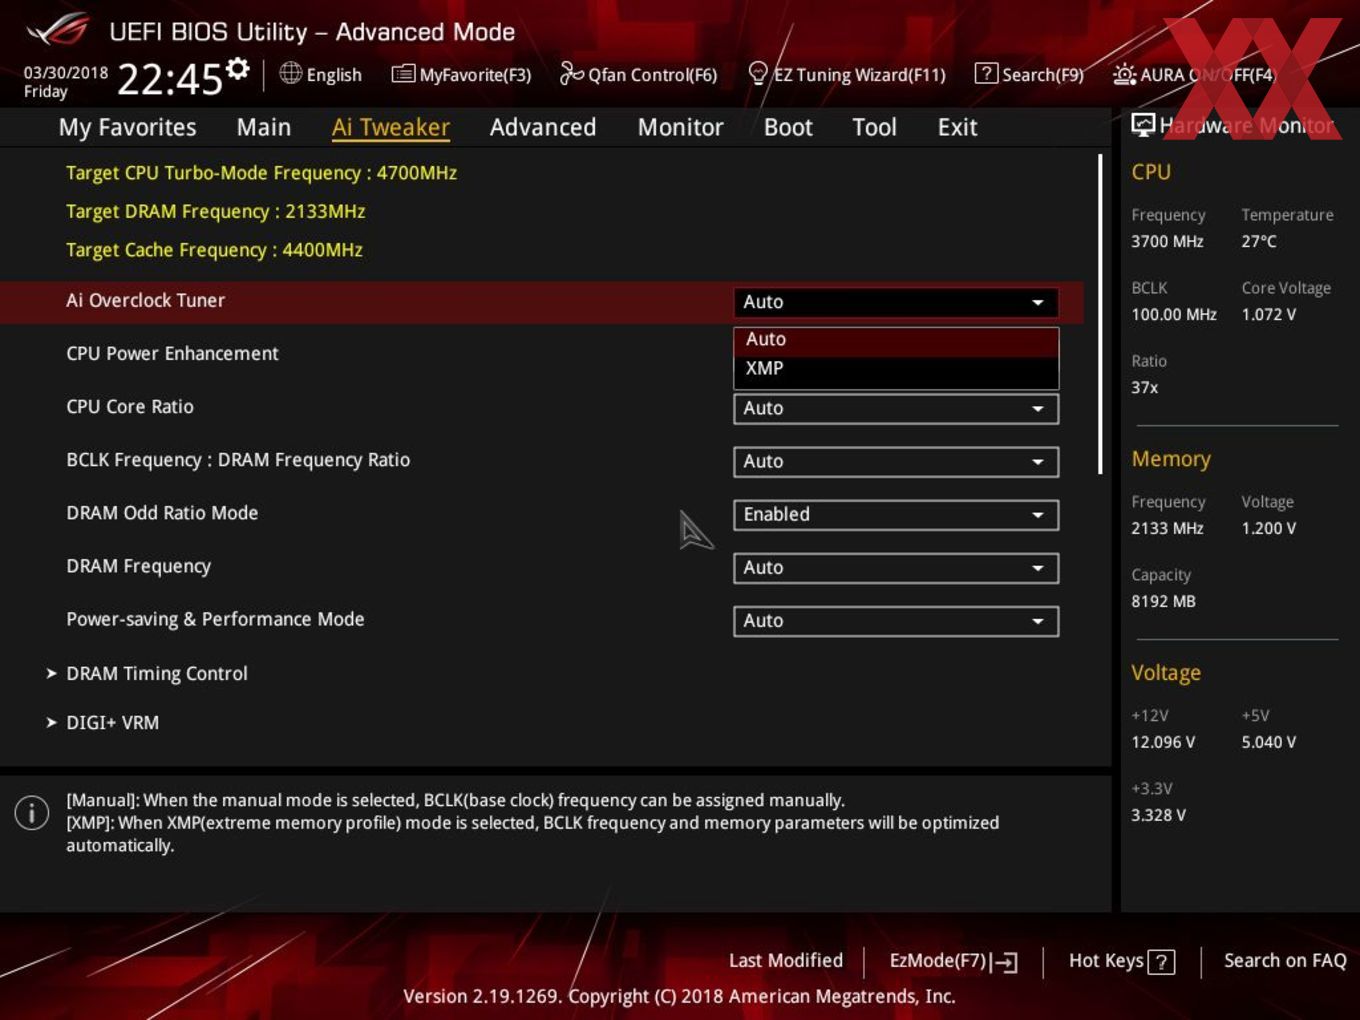The width and height of the screenshot is (1360, 1020).
Task: Switch to My Favorites tab
Action: pyautogui.click(x=128, y=127)
